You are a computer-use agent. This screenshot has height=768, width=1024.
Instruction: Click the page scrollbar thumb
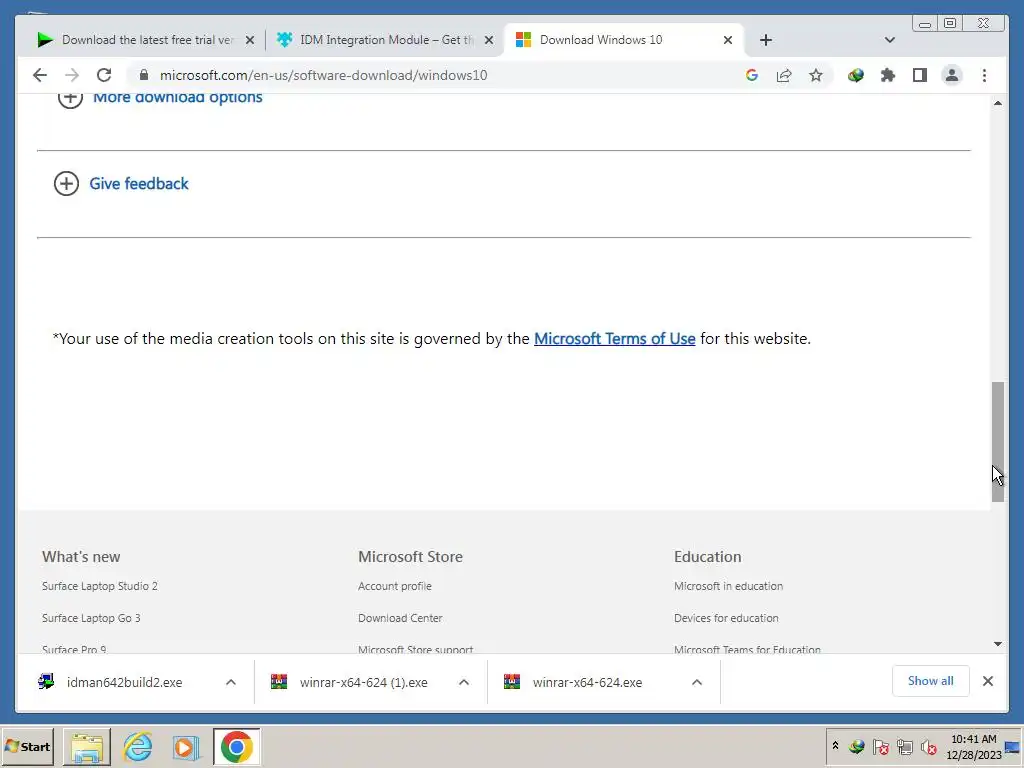pos(997,441)
